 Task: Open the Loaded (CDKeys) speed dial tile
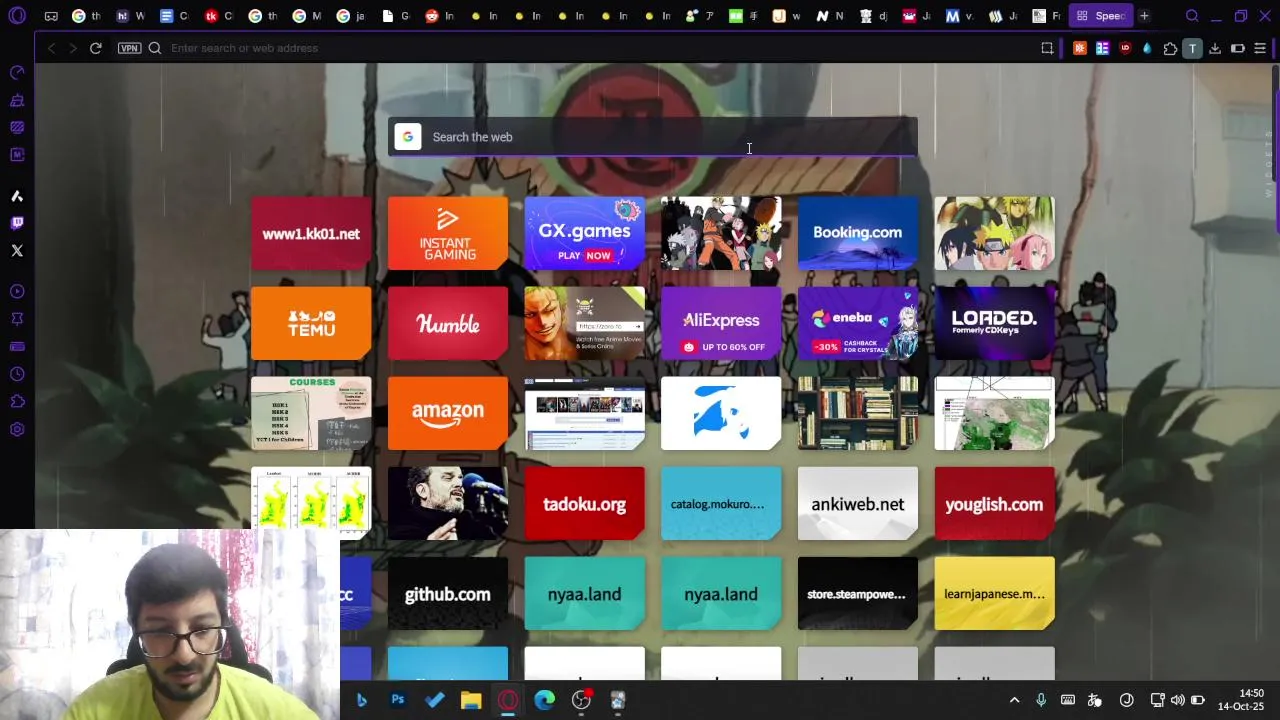tap(994, 323)
